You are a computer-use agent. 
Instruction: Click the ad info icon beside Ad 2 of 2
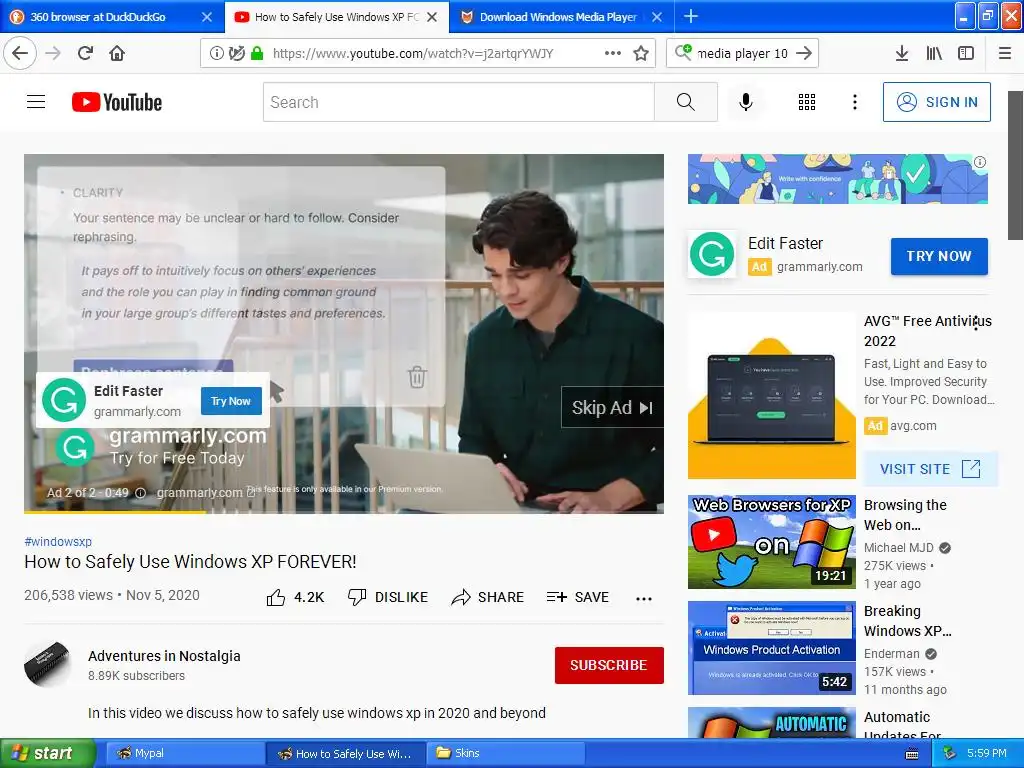click(x=140, y=493)
